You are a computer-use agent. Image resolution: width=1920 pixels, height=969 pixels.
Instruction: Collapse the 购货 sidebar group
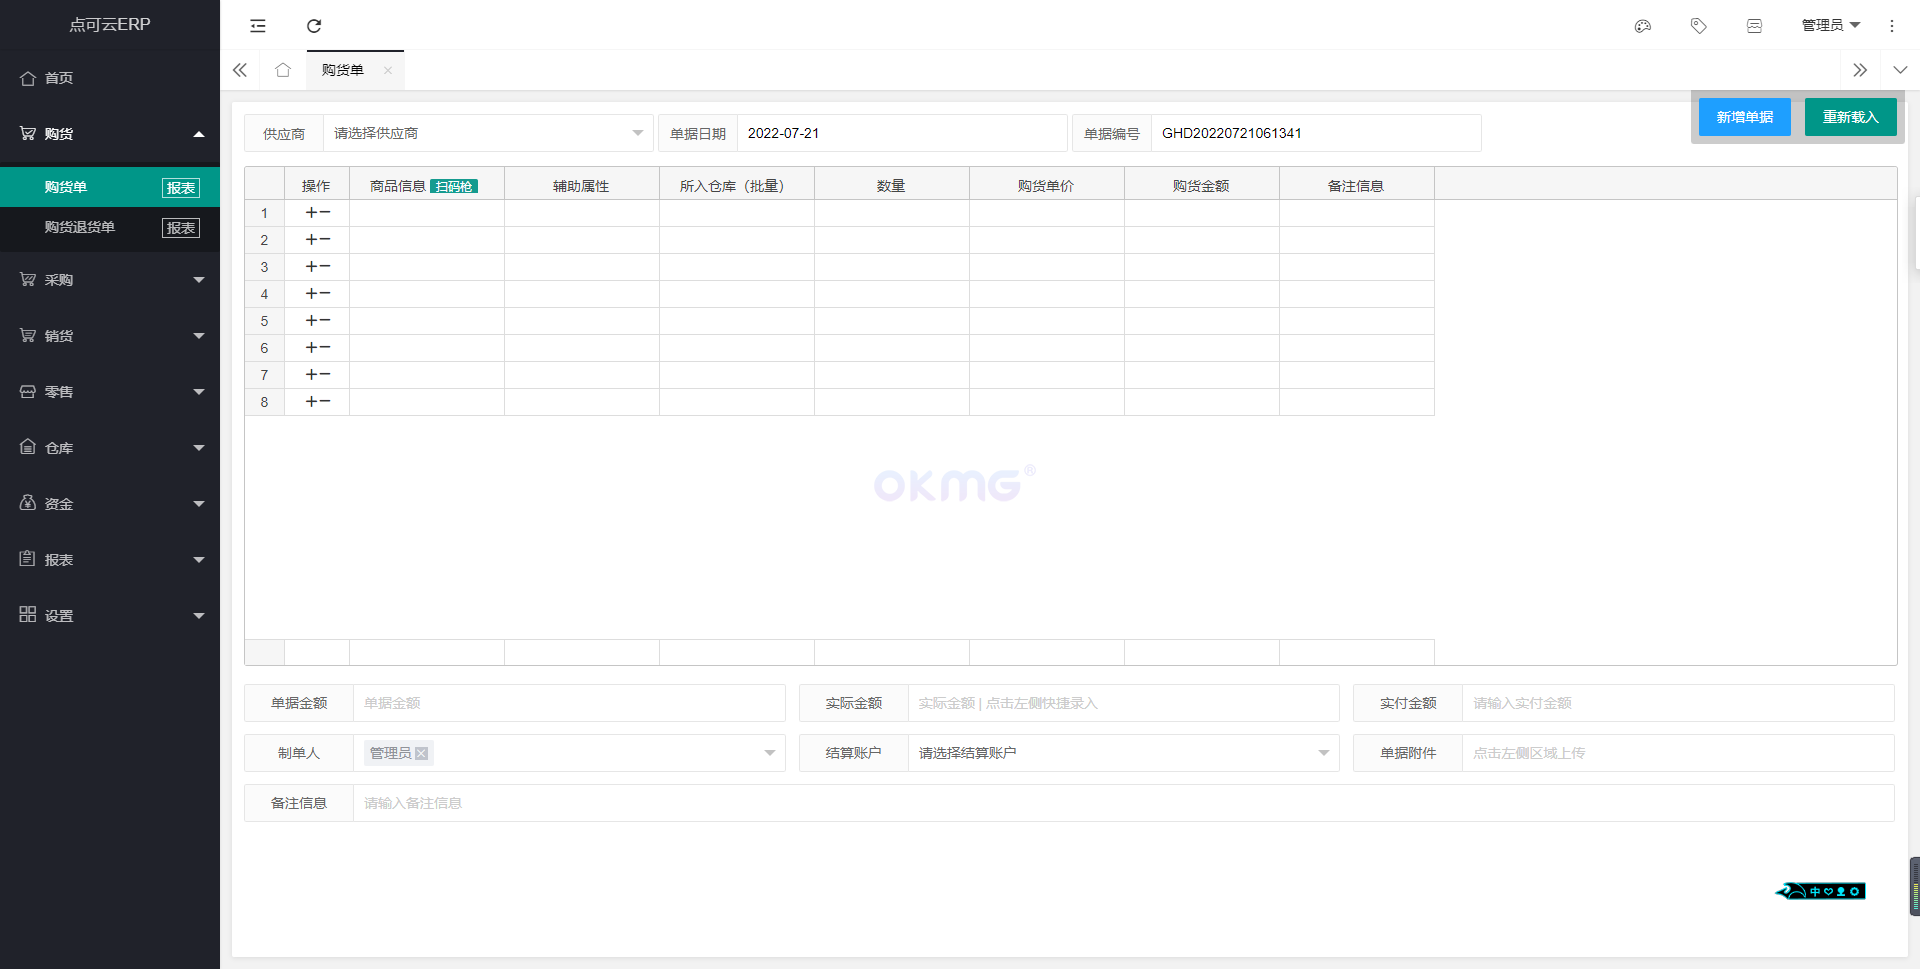tap(110, 134)
